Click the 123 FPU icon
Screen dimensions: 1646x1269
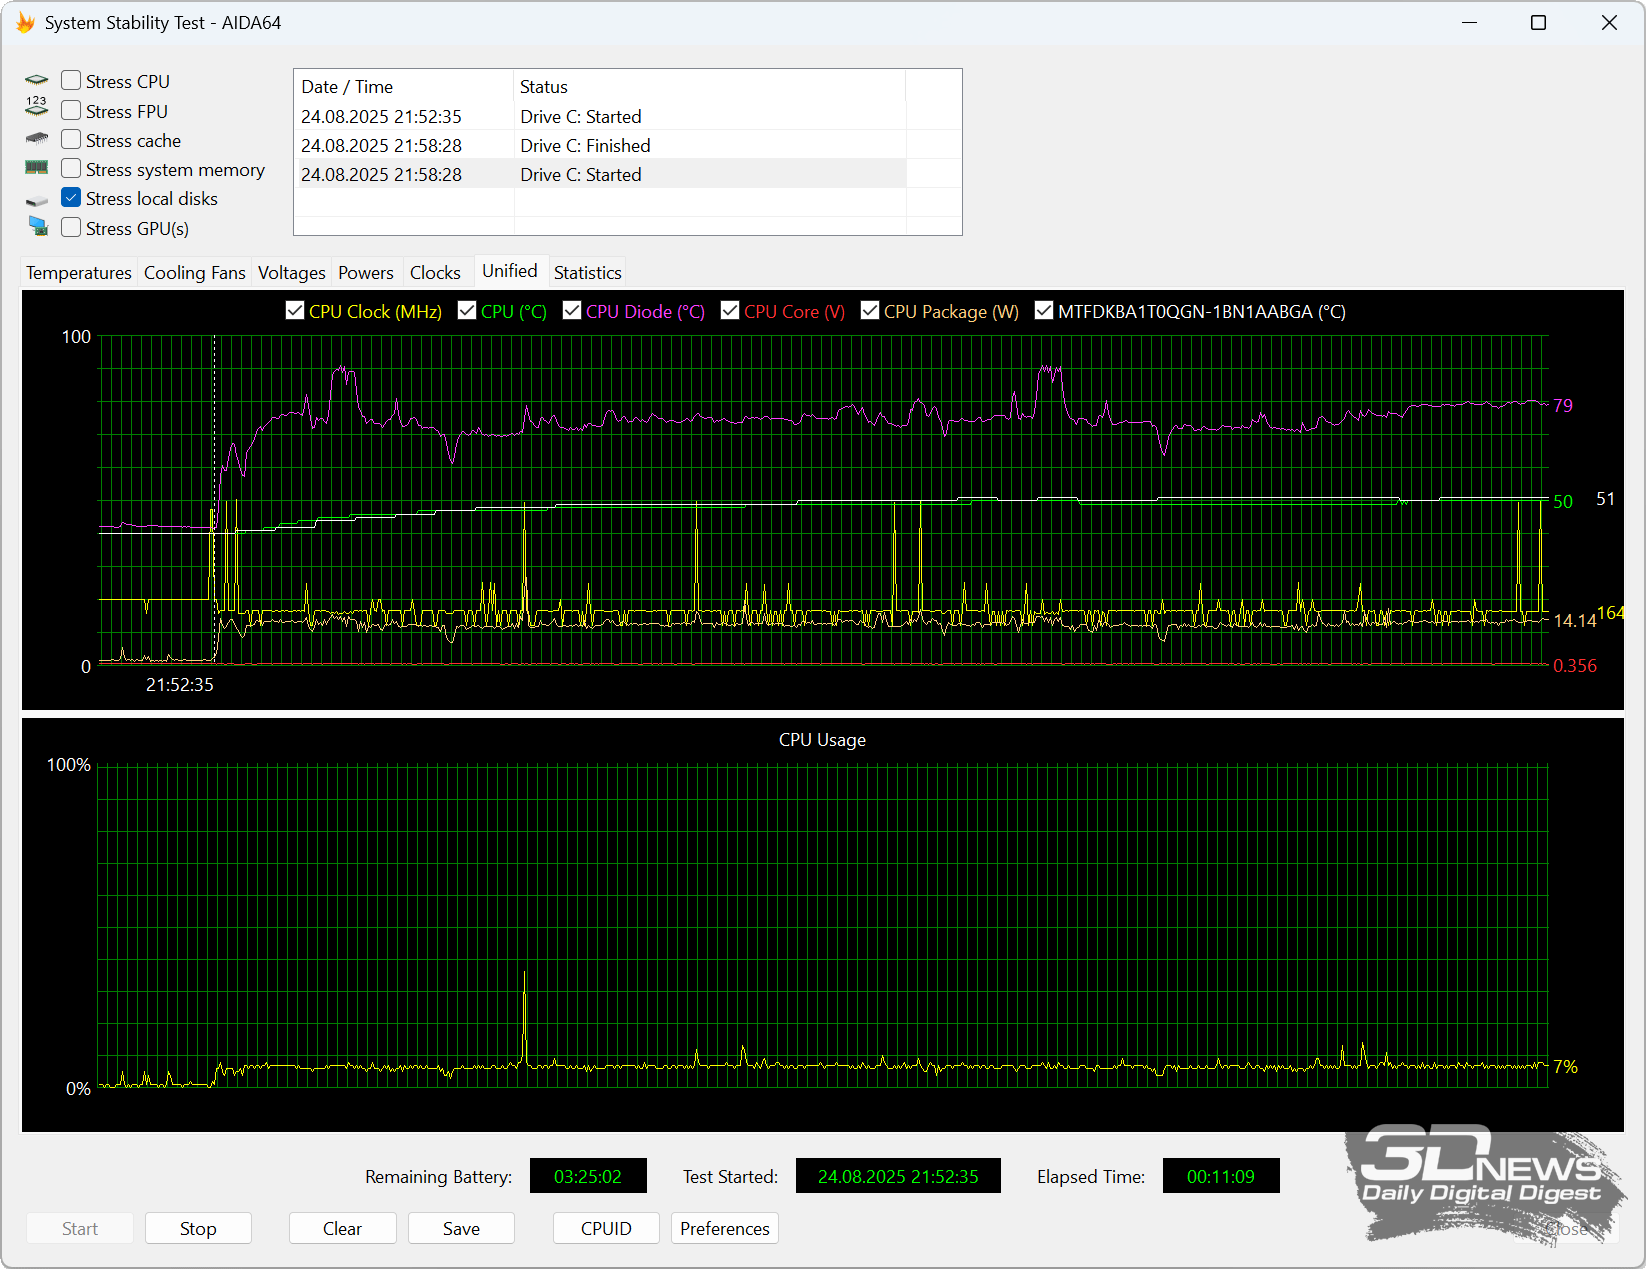click(37, 106)
